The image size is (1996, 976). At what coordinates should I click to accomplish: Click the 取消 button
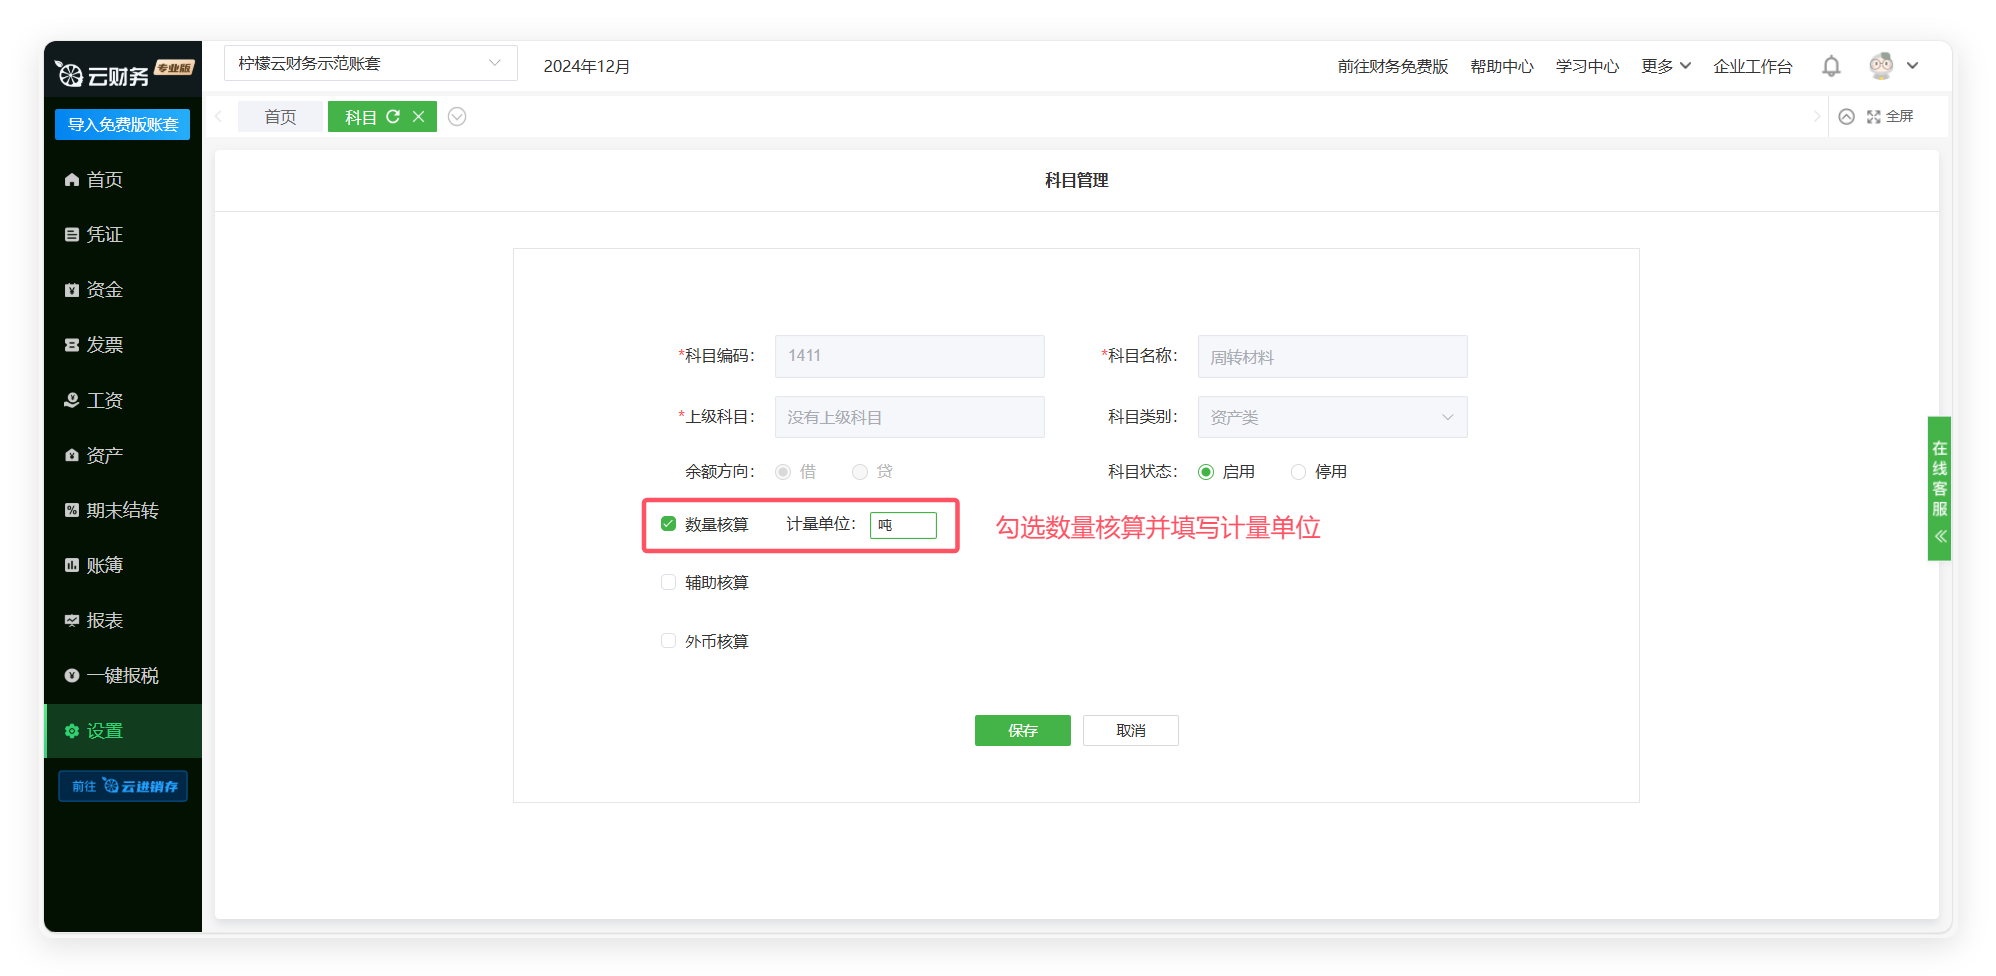coord(1130,731)
